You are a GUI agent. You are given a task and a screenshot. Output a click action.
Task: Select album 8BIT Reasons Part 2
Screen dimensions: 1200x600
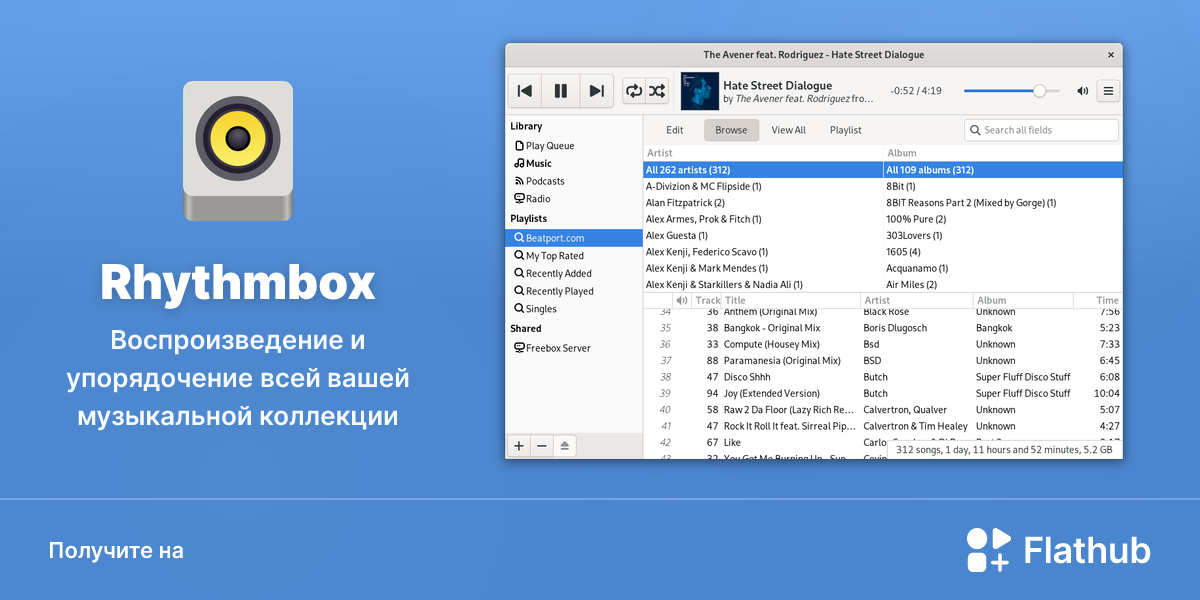point(1003,203)
